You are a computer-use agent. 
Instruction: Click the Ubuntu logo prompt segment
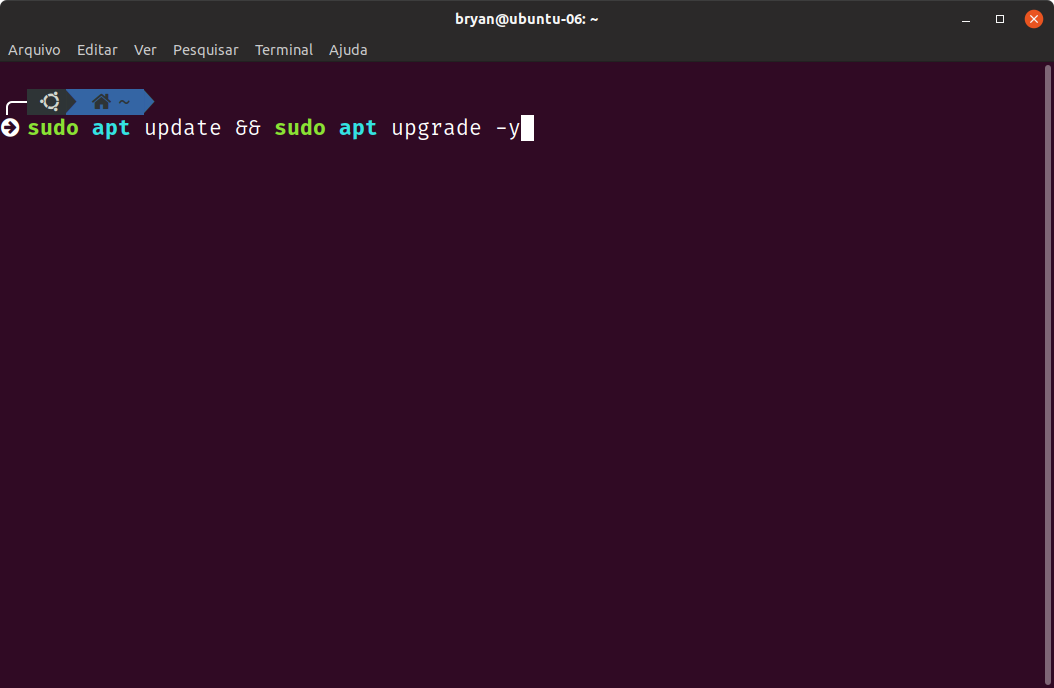coord(50,101)
